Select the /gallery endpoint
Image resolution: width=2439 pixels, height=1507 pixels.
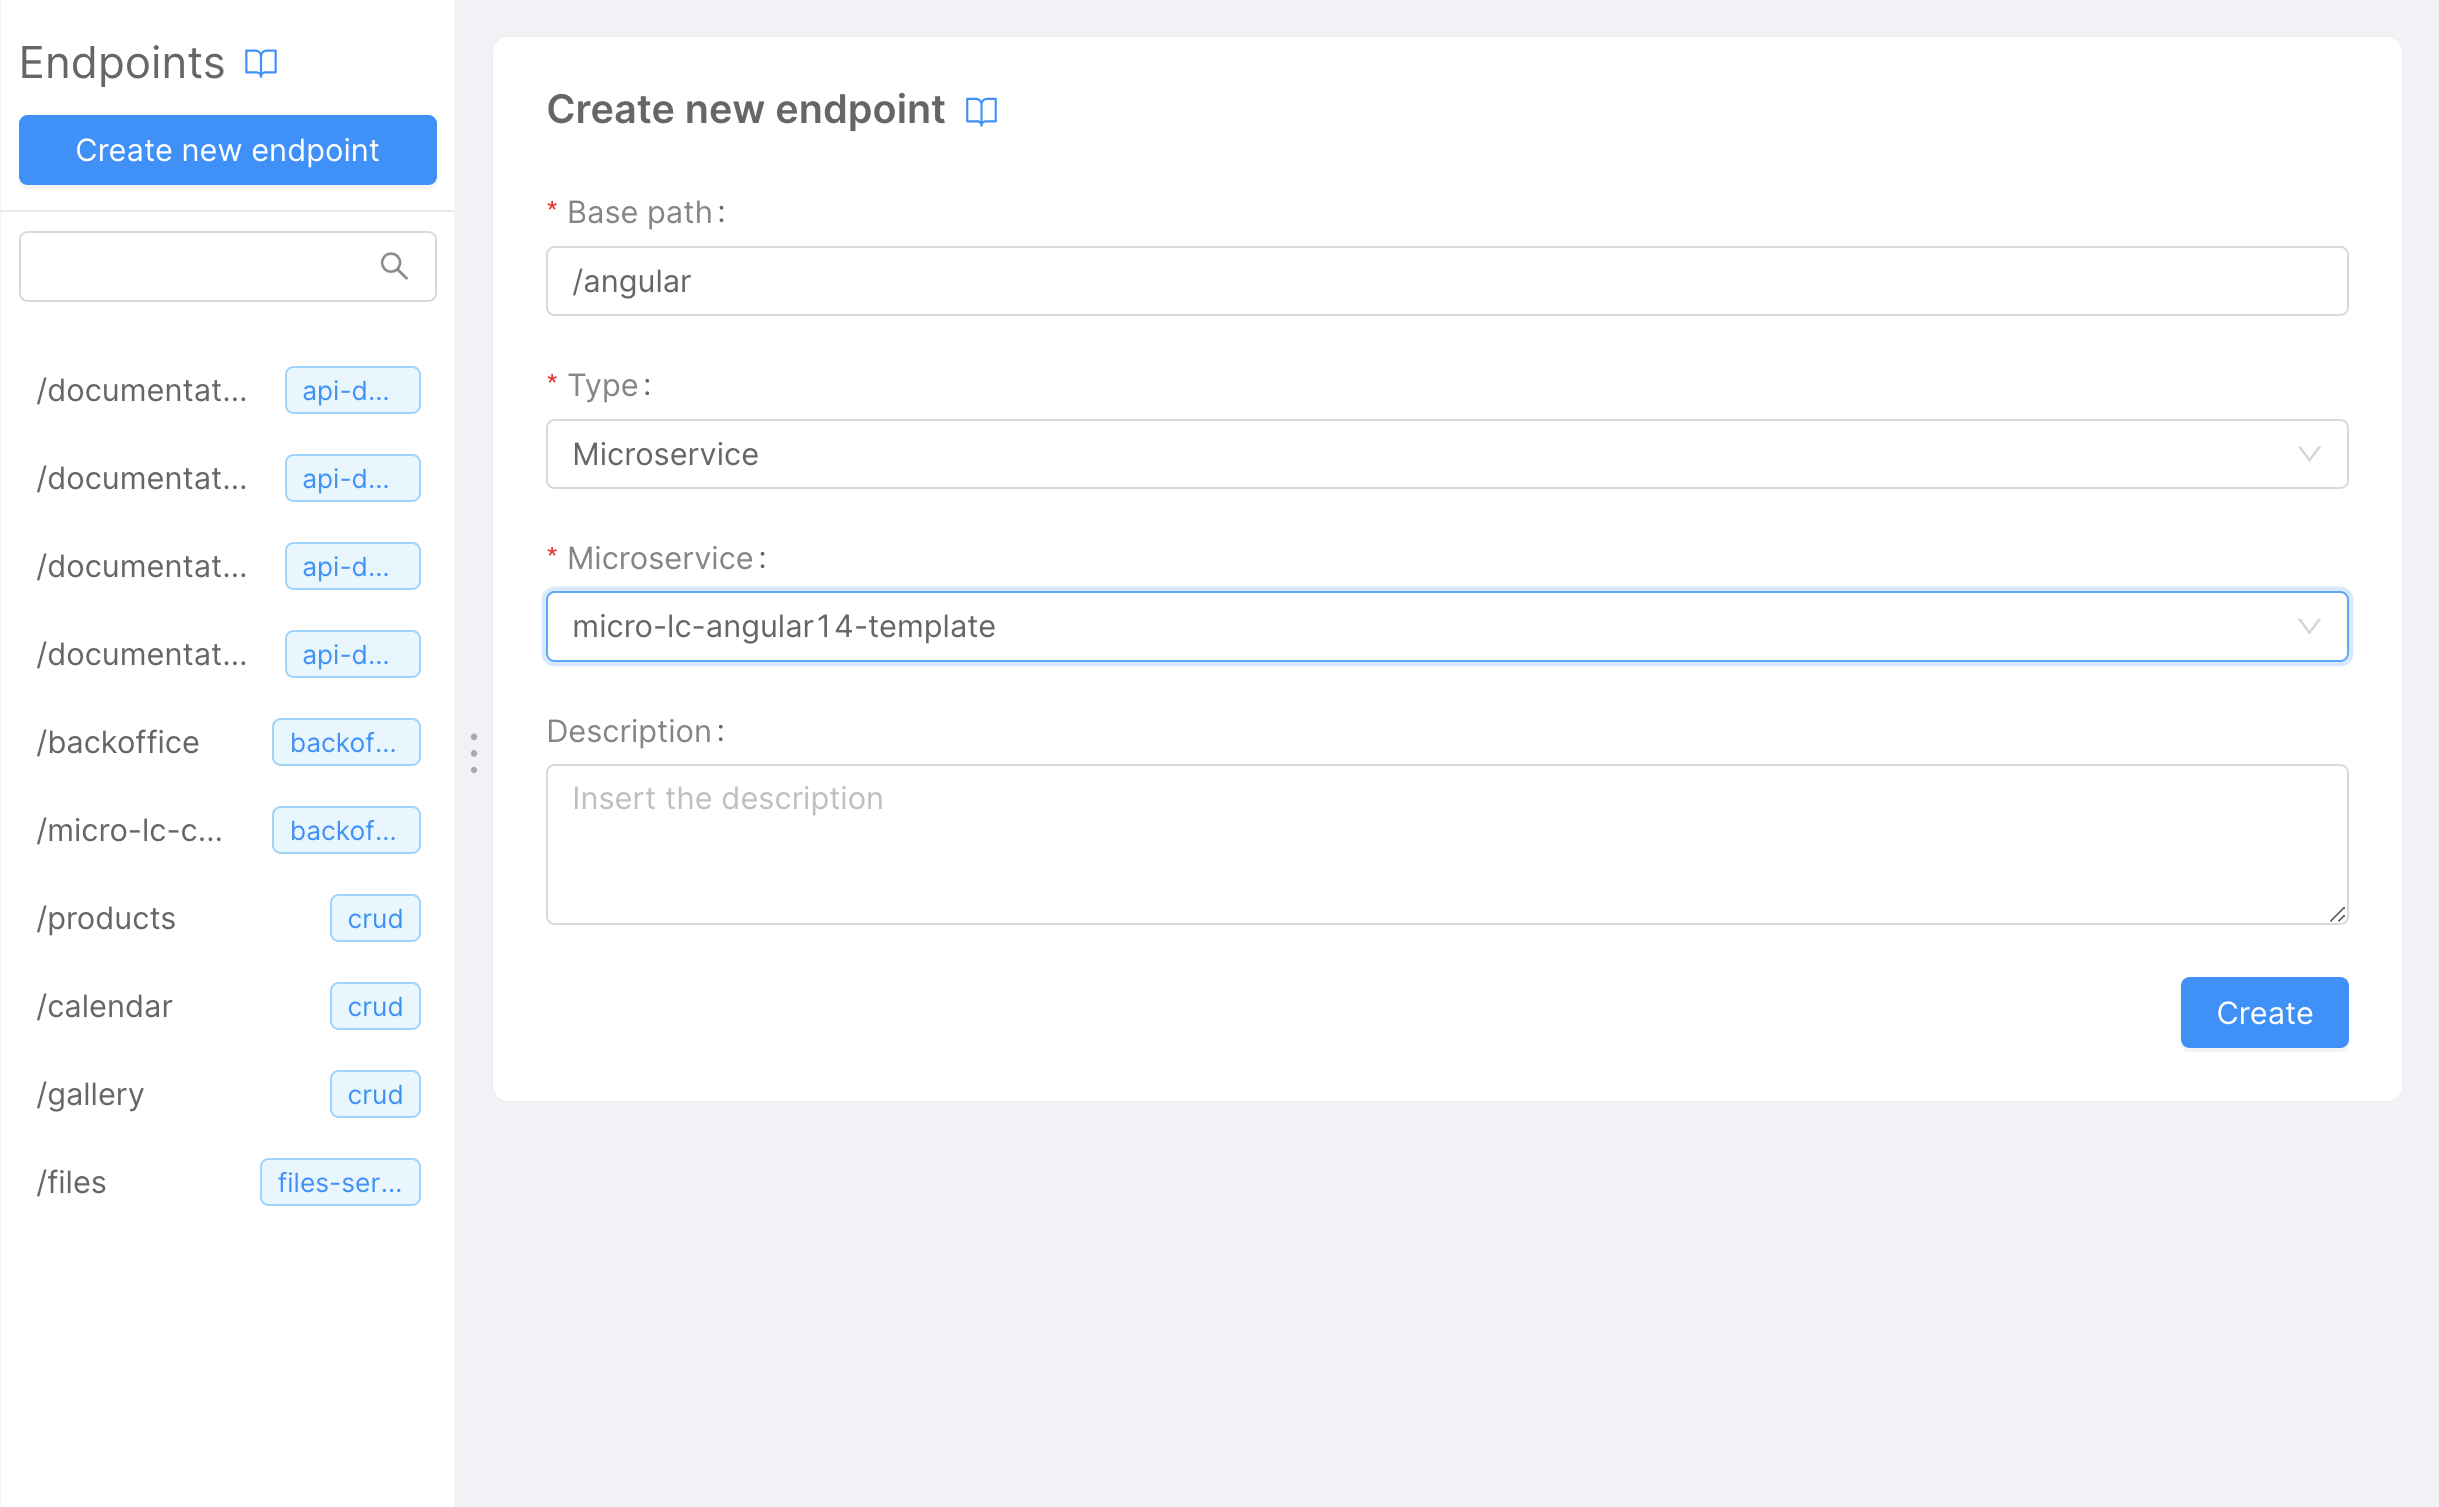90,1093
